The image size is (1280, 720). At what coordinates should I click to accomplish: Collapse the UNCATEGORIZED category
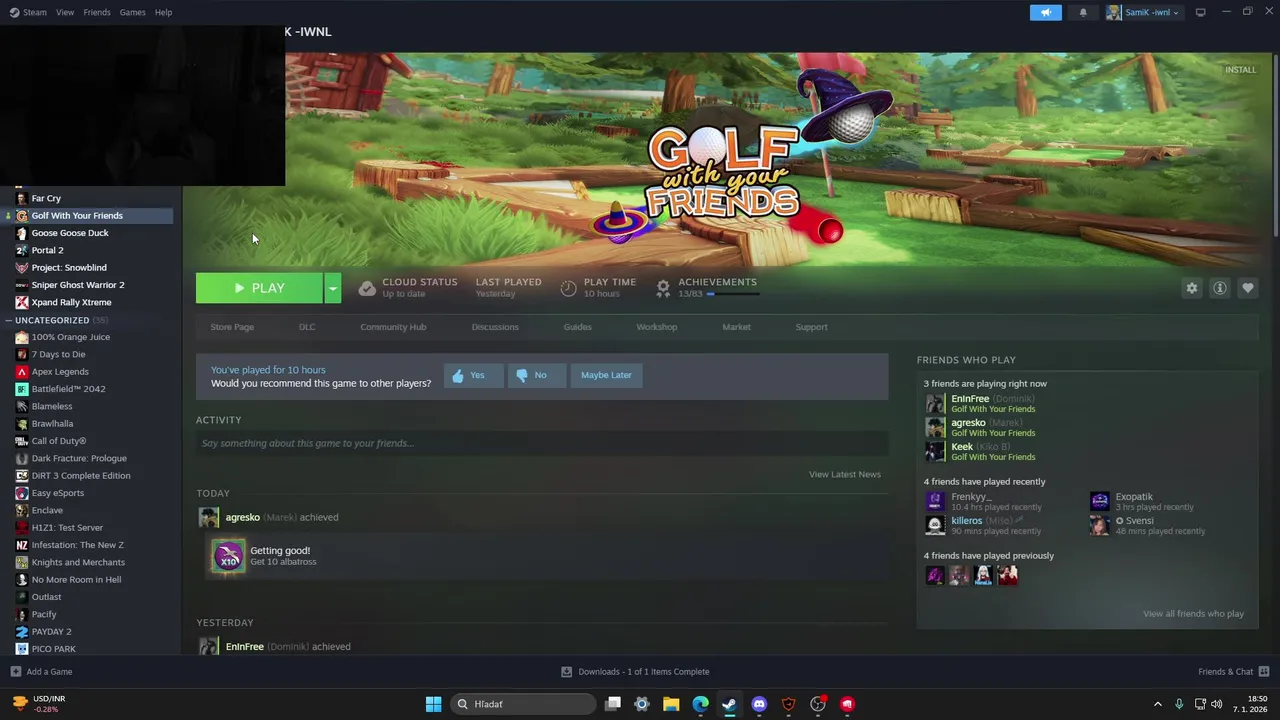point(52,320)
